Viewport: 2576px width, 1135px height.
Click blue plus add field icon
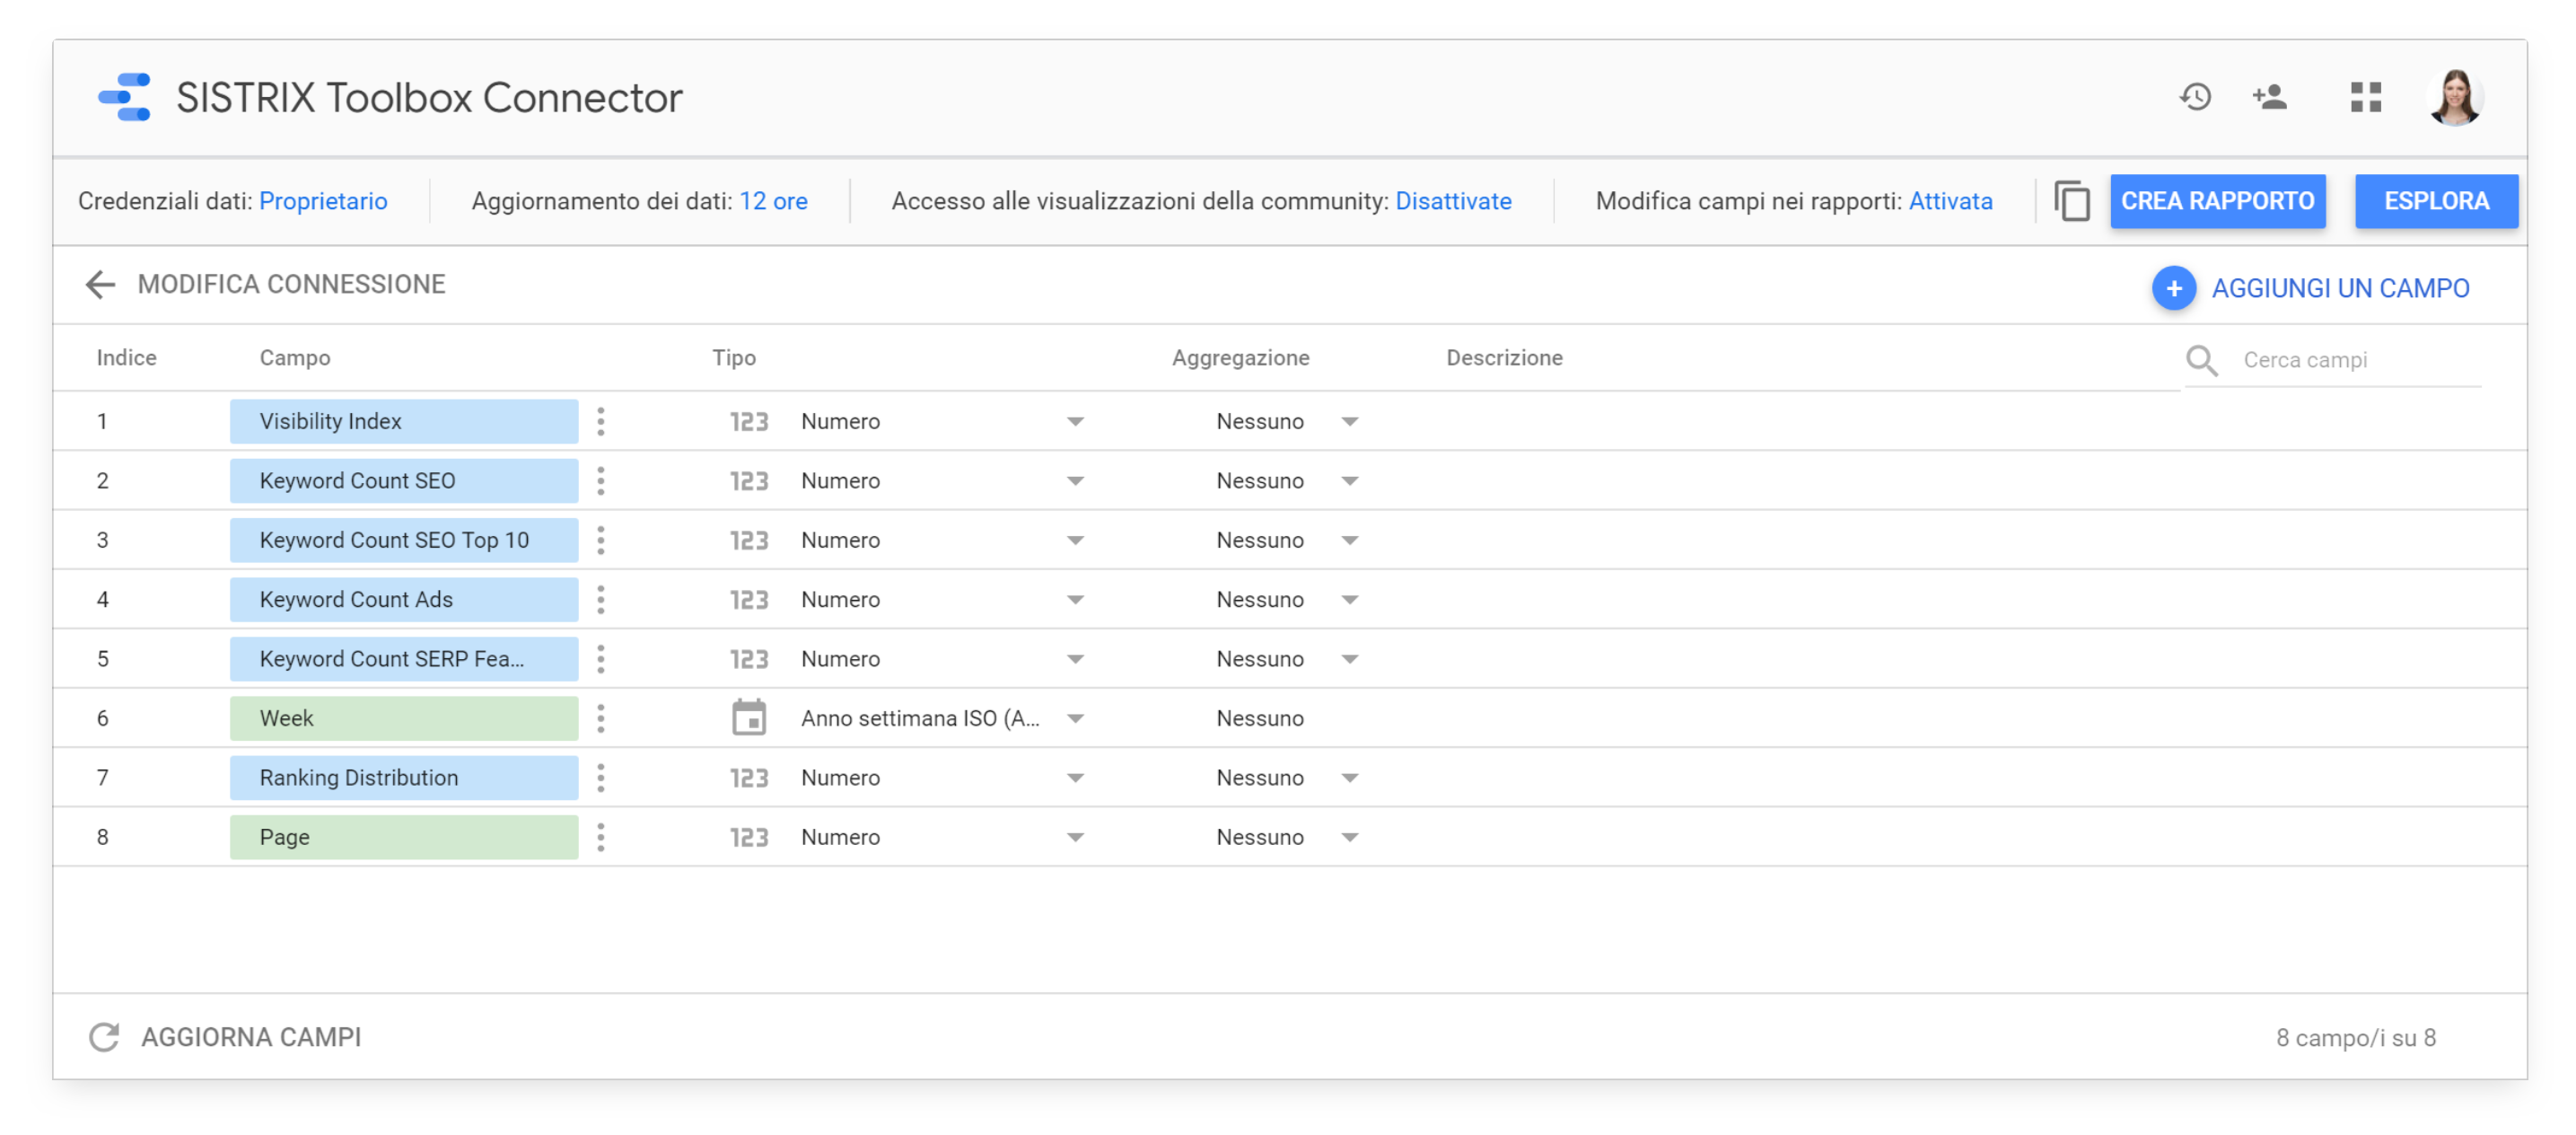tap(2173, 288)
